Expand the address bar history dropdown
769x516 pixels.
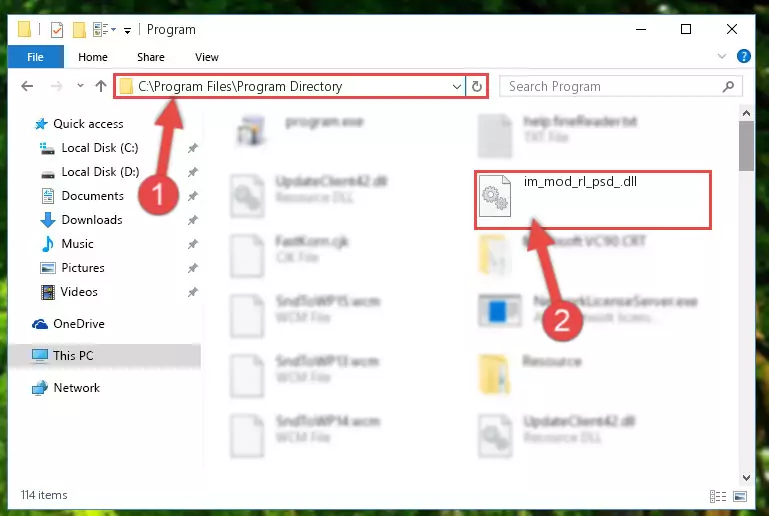click(x=457, y=86)
